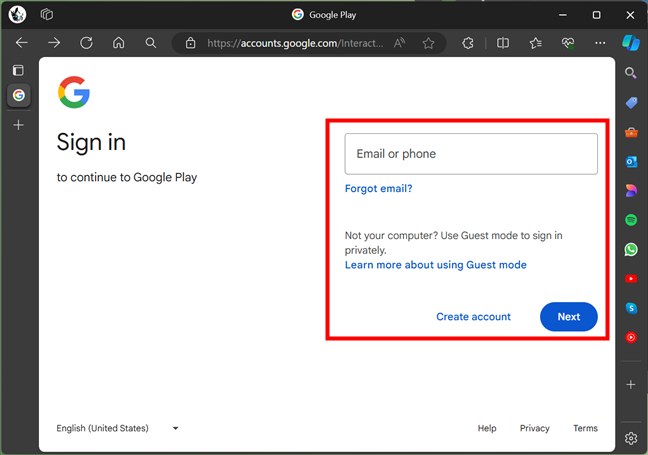This screenshot has height=455, width=648.
Task: Click the Create account button
Action: (474, 317)
